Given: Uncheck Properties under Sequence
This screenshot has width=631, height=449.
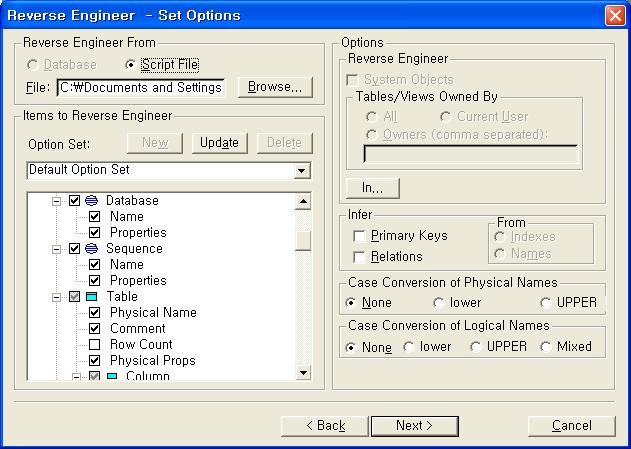Looking at the screenshot, I should (x=95, y=280).
